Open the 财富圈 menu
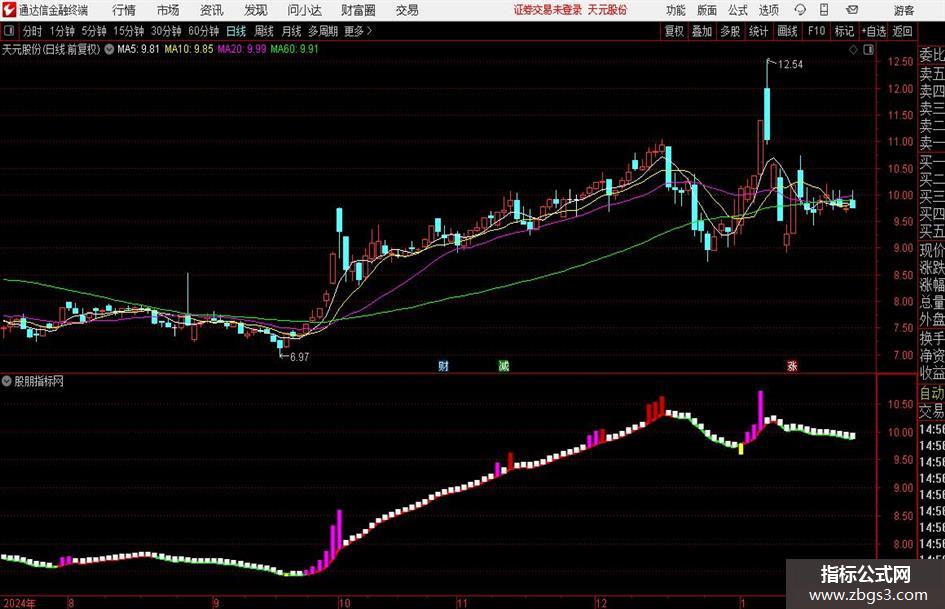Viewport: 945px width, 609px height. coord(358,10)
